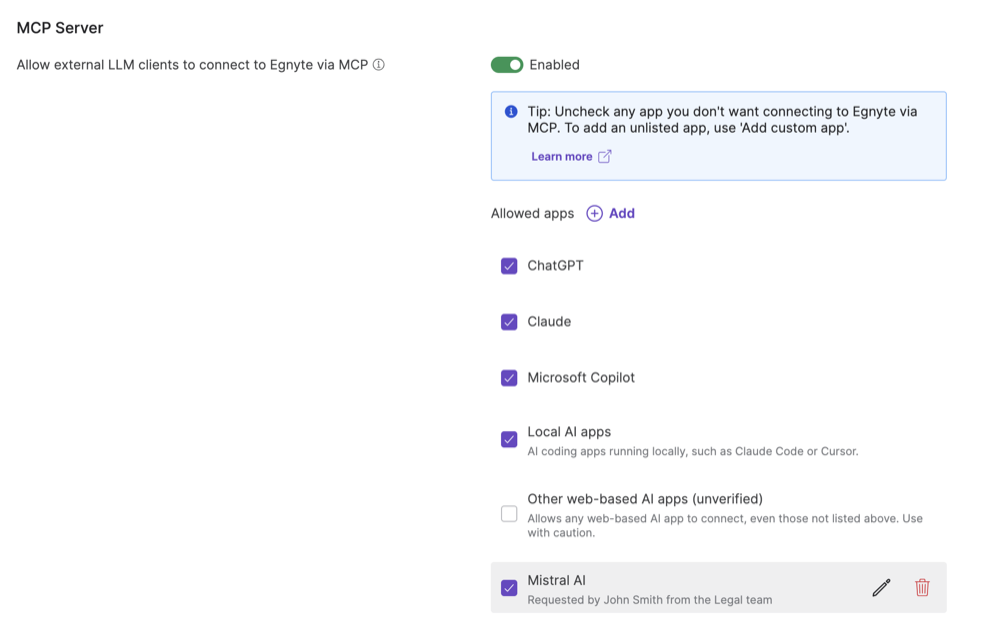Click the external link icon beside Learn more
Viewport: 999px width, 636px height.
click(x=604, y=157)
